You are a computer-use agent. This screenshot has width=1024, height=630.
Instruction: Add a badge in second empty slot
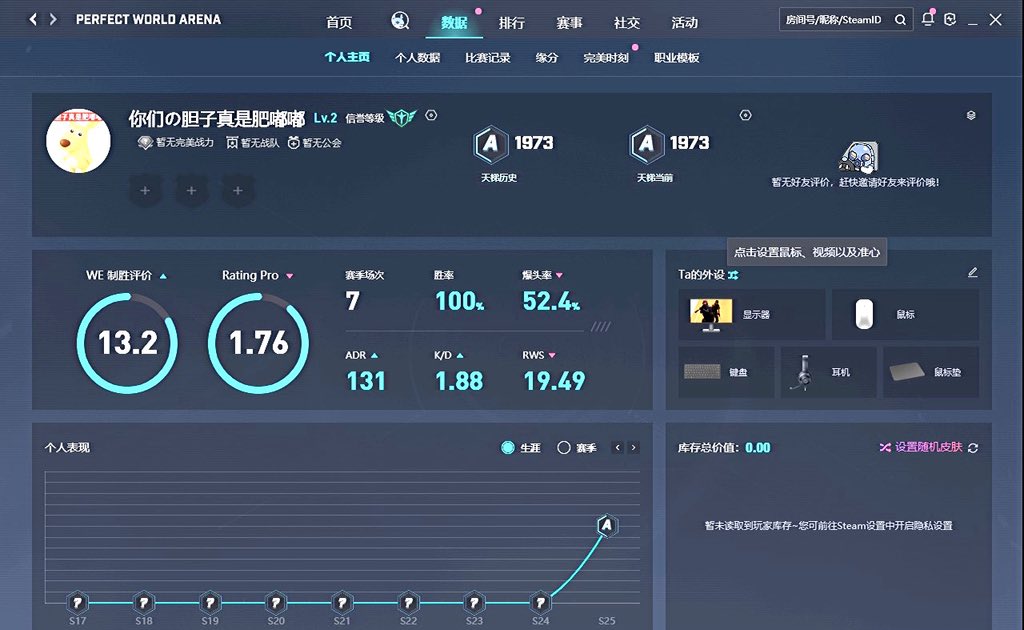pos(191,191)
